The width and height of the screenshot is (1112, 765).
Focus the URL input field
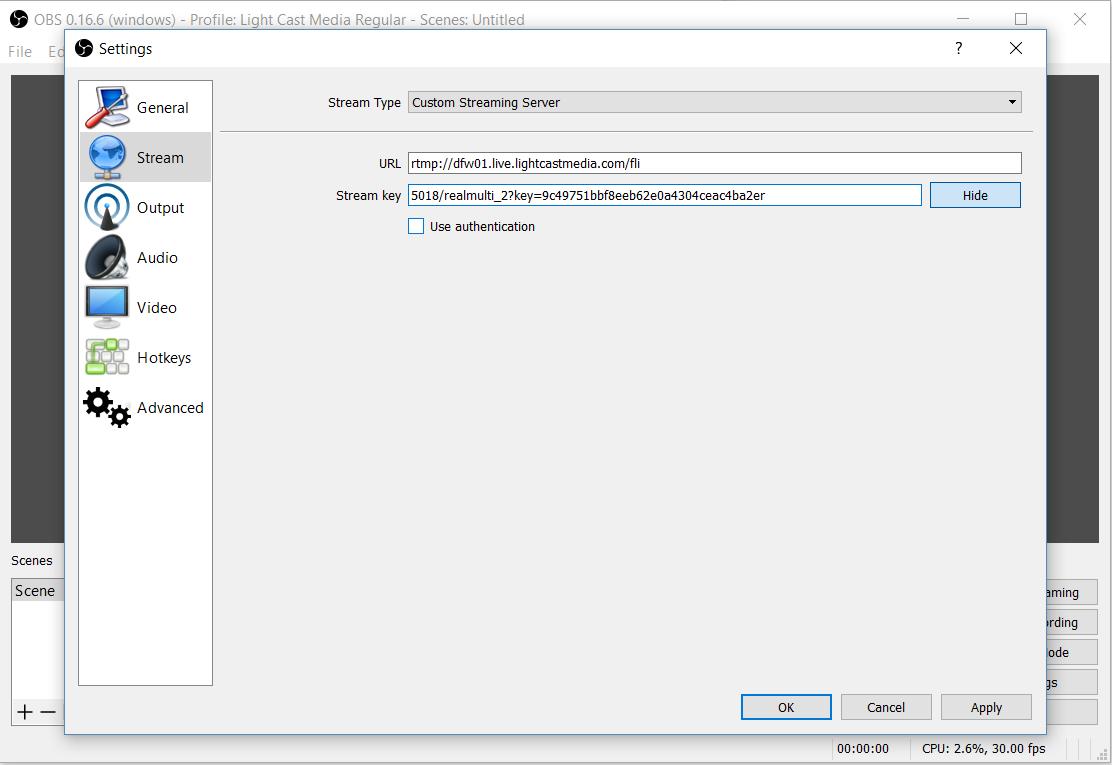tap(715, 163)
